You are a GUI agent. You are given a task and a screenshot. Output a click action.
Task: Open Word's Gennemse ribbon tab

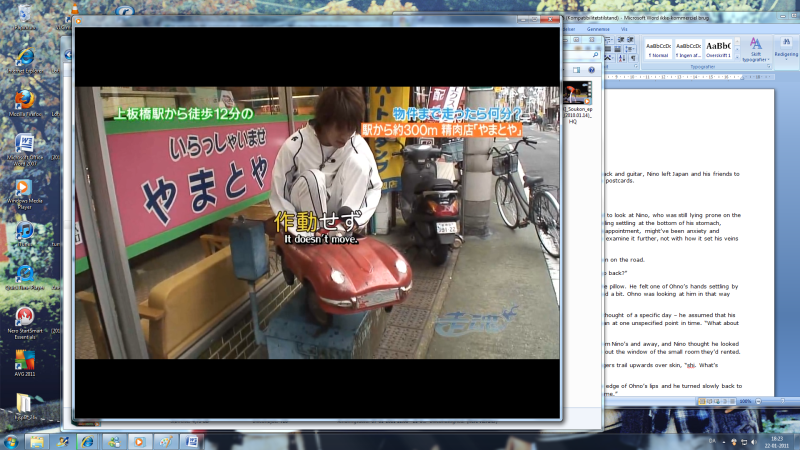click(598, 29)
